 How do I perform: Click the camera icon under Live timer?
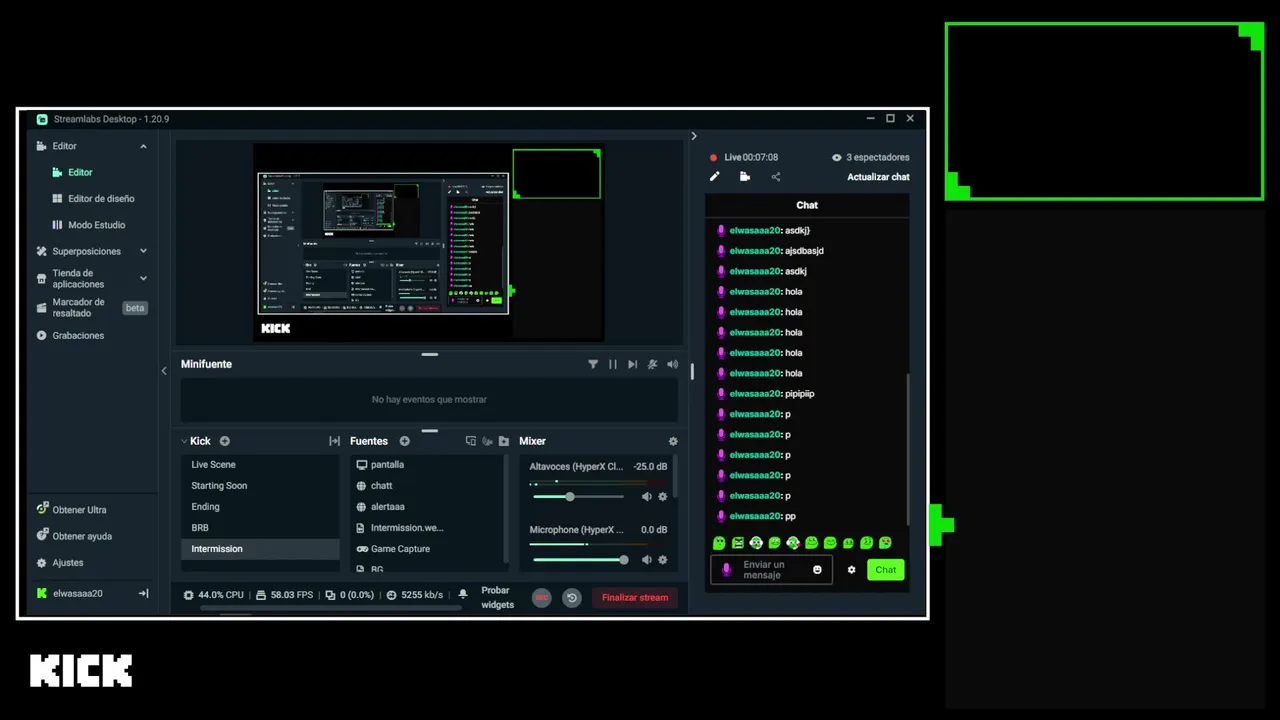tap(745, 177)
